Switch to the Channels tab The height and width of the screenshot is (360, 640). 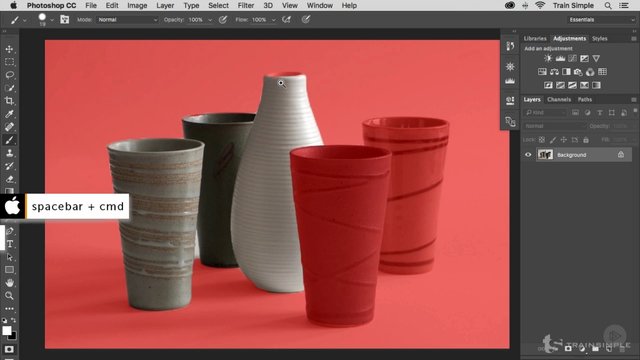click(x=559, y=100)
